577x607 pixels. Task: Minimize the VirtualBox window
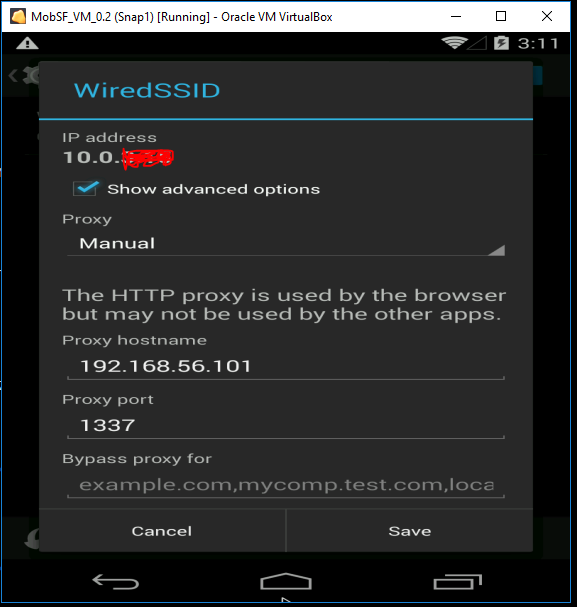tap(456, 16)
